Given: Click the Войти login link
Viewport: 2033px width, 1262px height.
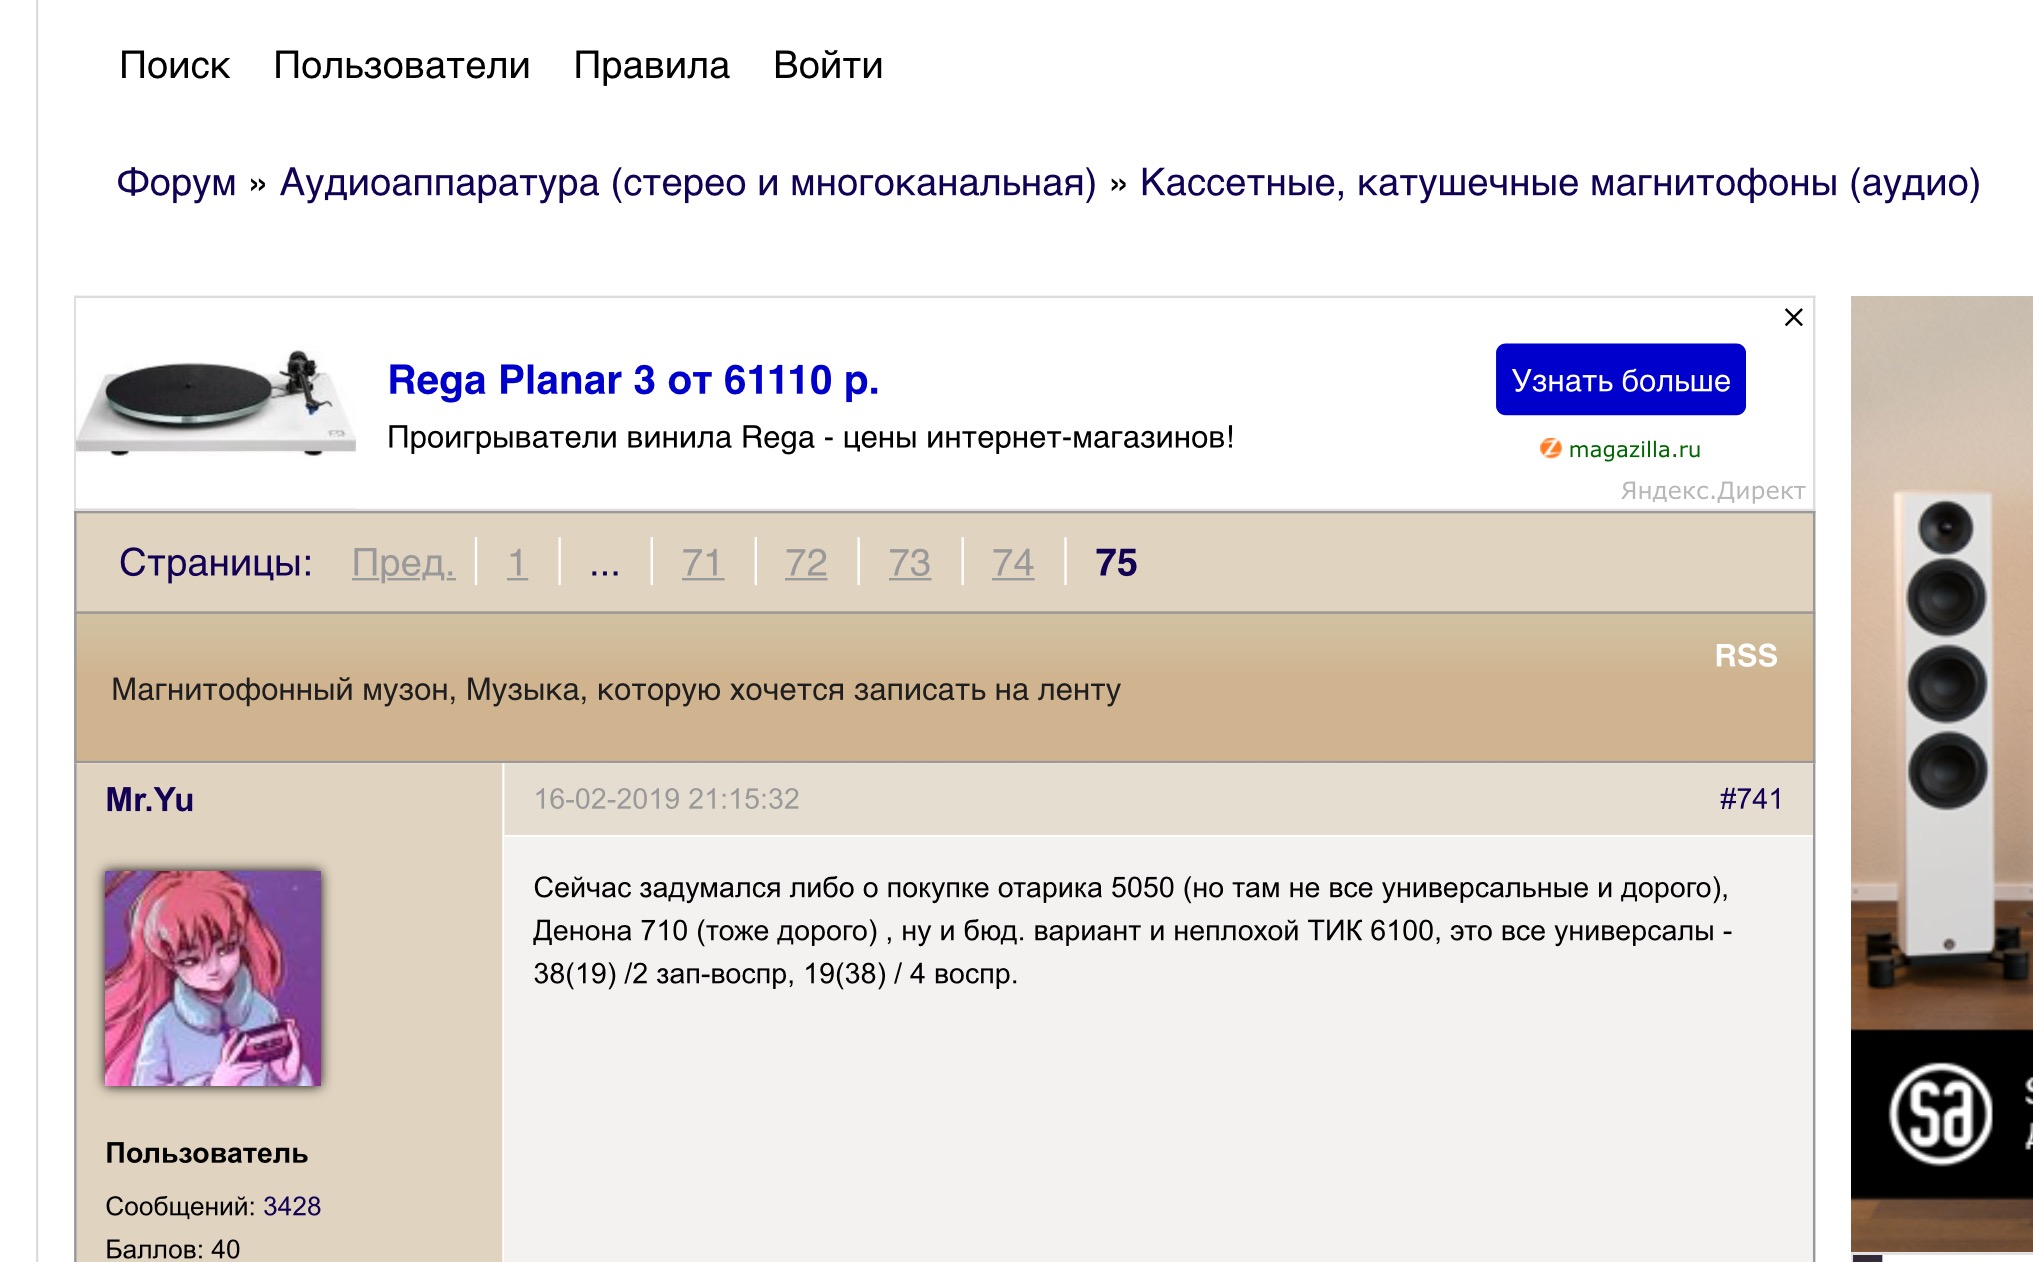Looking at the screenshot, I should (828, 66).
